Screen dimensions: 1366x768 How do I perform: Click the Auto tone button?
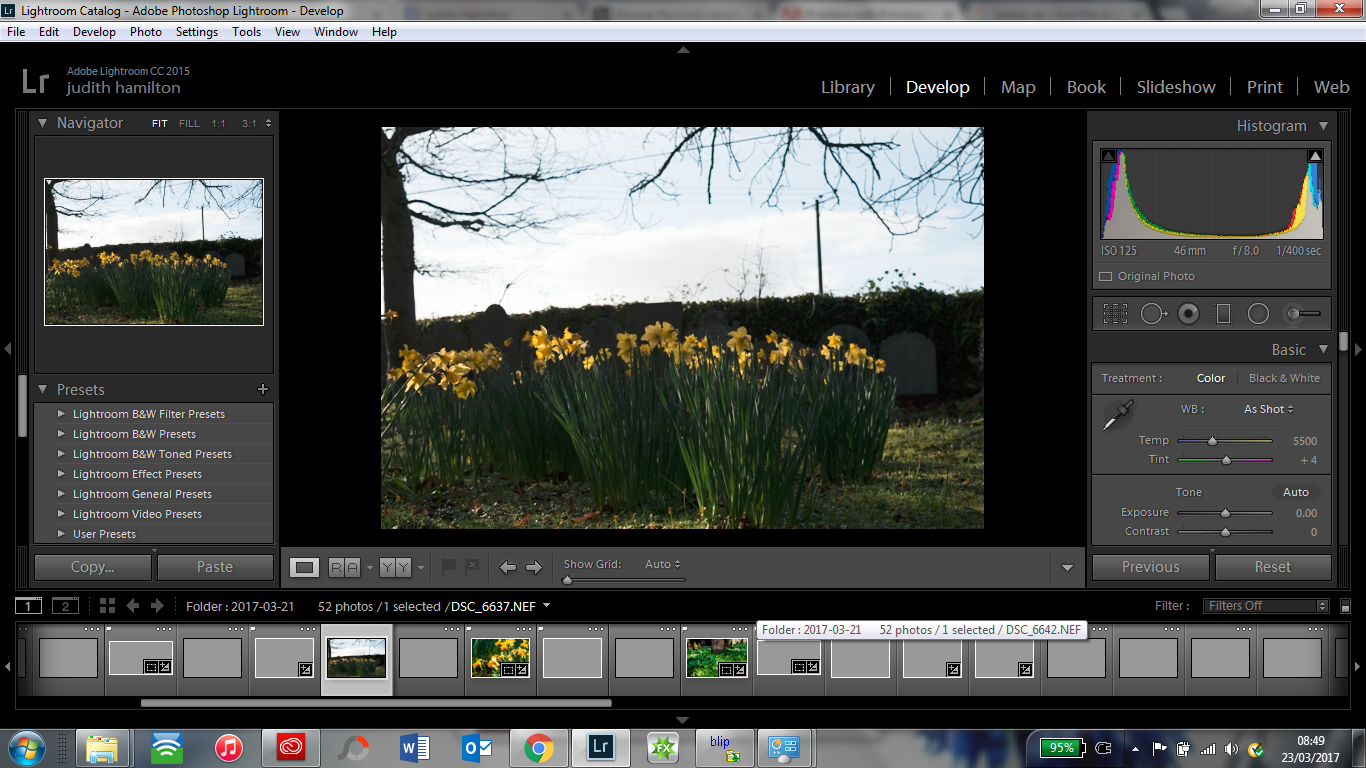pyautogui.click(x=1295, y=492)
